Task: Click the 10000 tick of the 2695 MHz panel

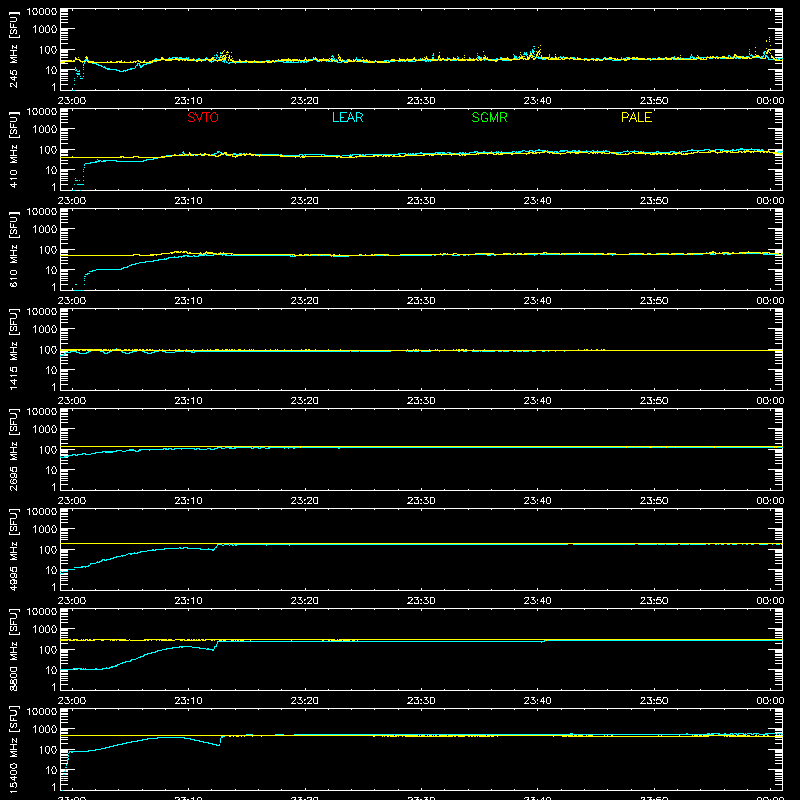Action: tap(42, 412)
